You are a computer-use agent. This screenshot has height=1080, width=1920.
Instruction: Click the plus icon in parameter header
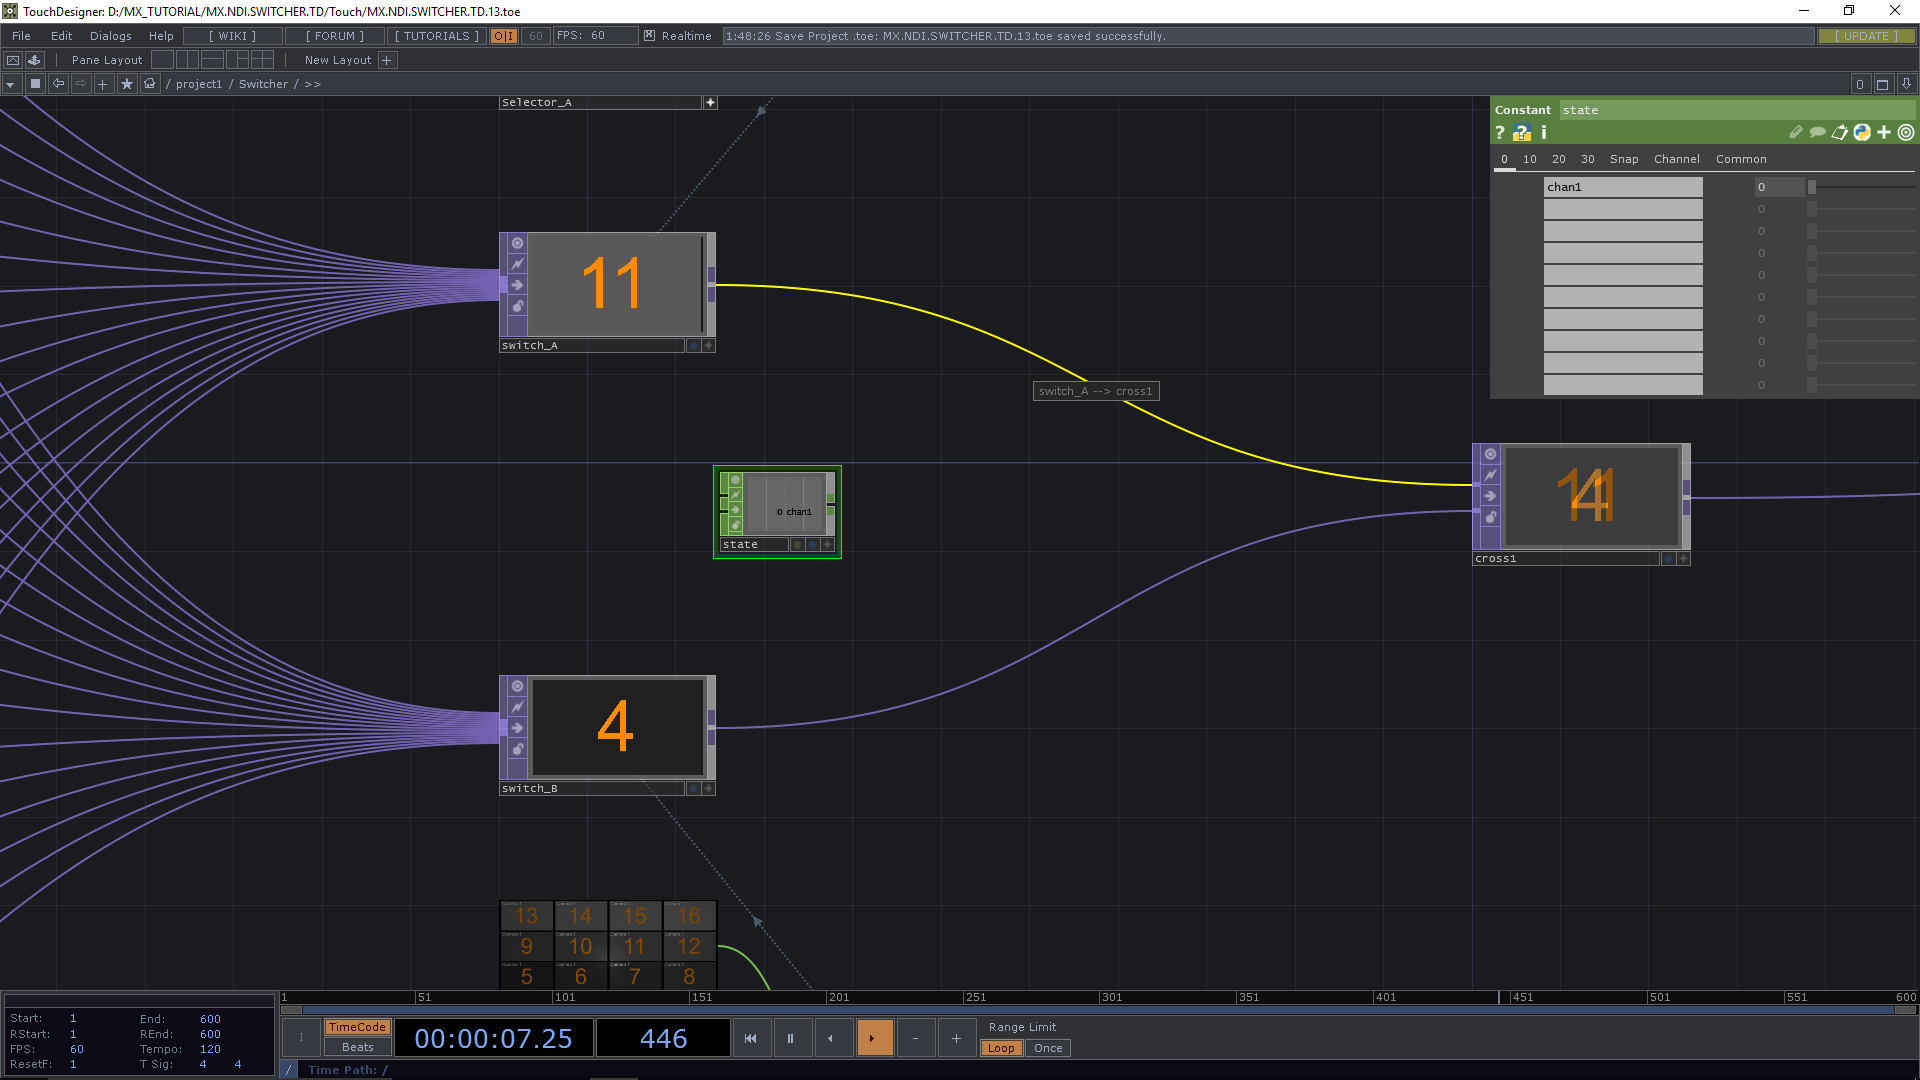tap(1884, 132)
